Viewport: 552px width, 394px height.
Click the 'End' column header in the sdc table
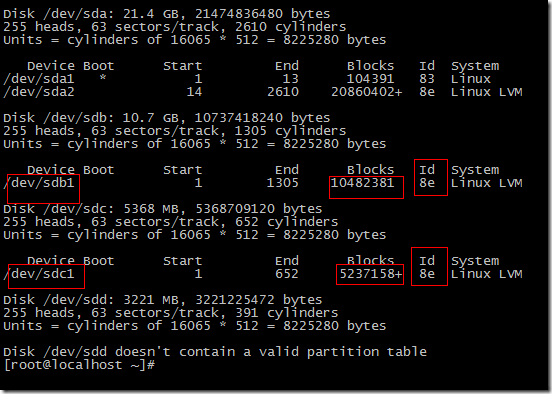[287, 261]
